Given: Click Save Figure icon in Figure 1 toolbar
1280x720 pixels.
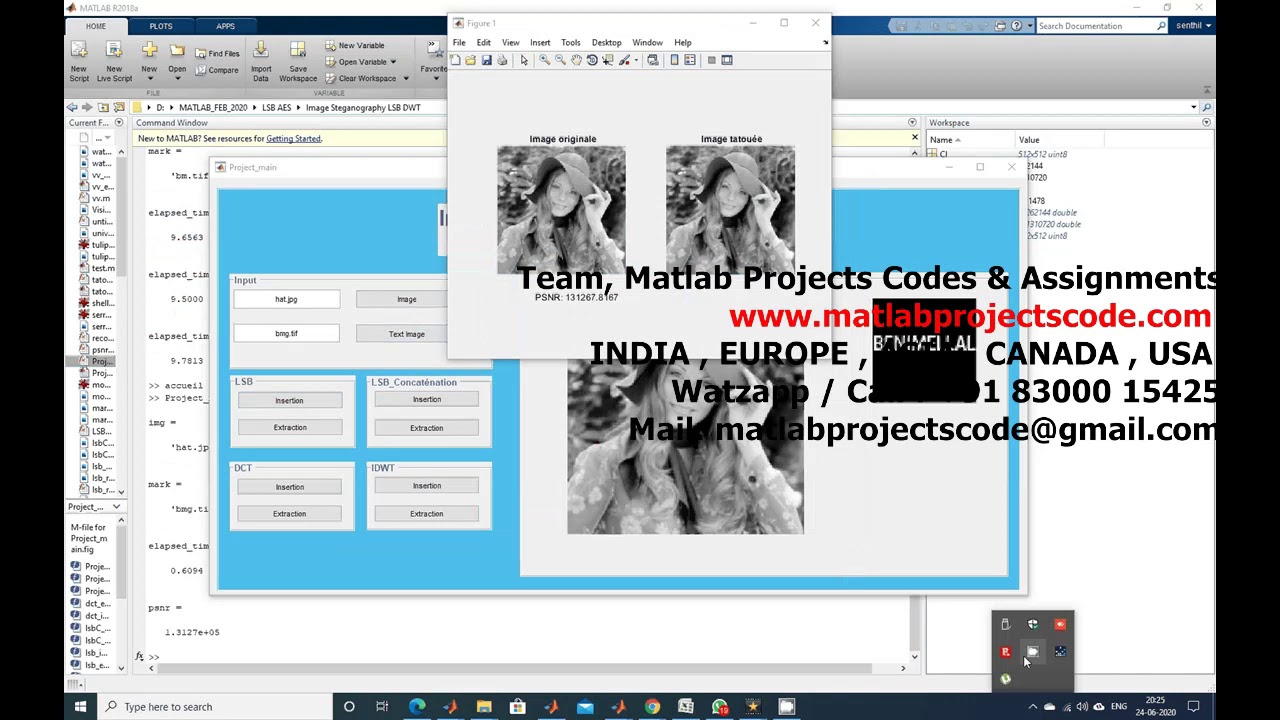Looking at the screenshot, I should click(486, 60).
